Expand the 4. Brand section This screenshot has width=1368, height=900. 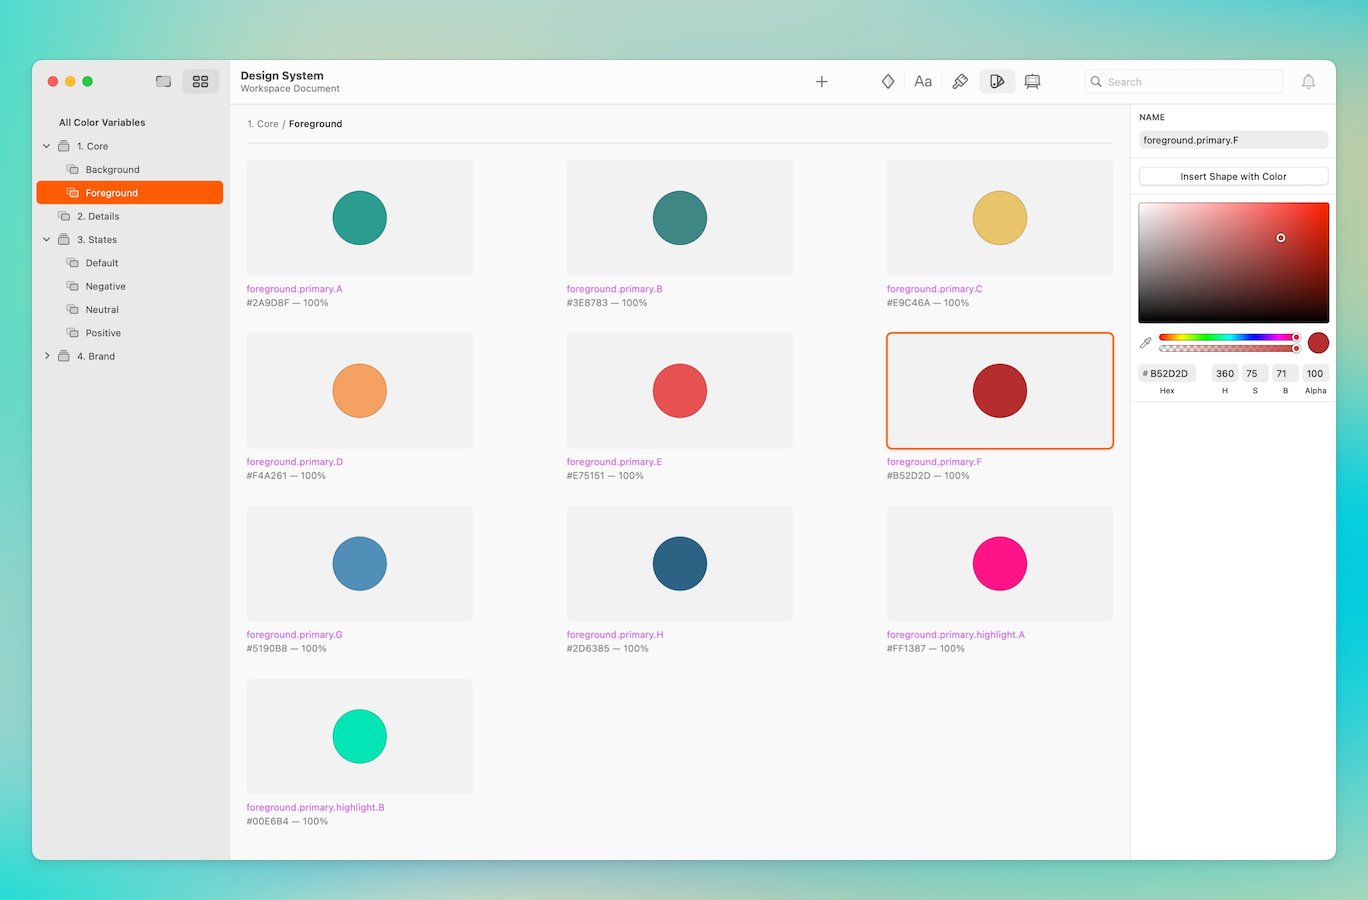pyautogui.click(x=46, y=355)
